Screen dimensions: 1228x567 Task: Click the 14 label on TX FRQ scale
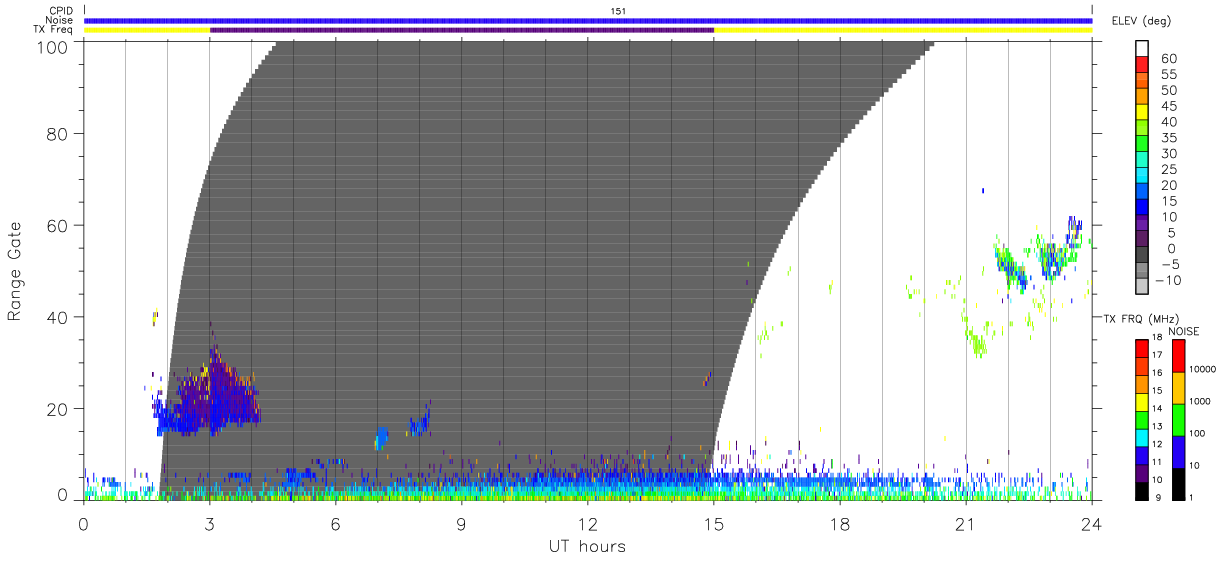pyautogui.click(x=1157, y=408)
